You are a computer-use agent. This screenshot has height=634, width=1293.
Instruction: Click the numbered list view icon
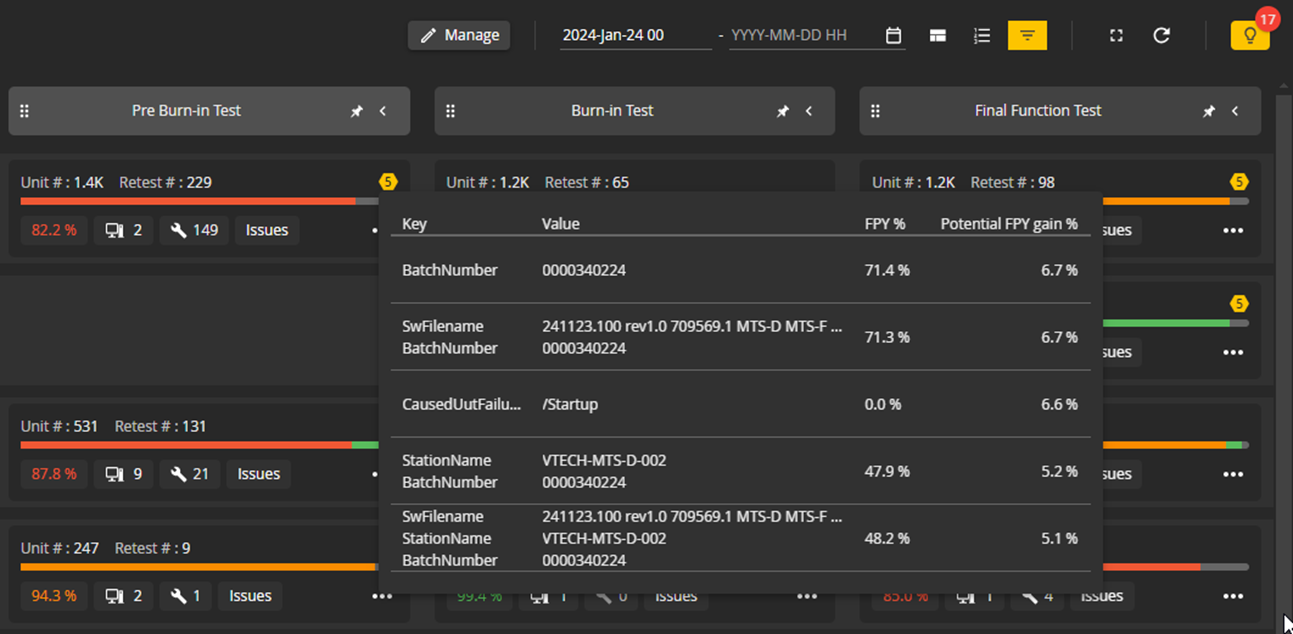tap(982, 36)
